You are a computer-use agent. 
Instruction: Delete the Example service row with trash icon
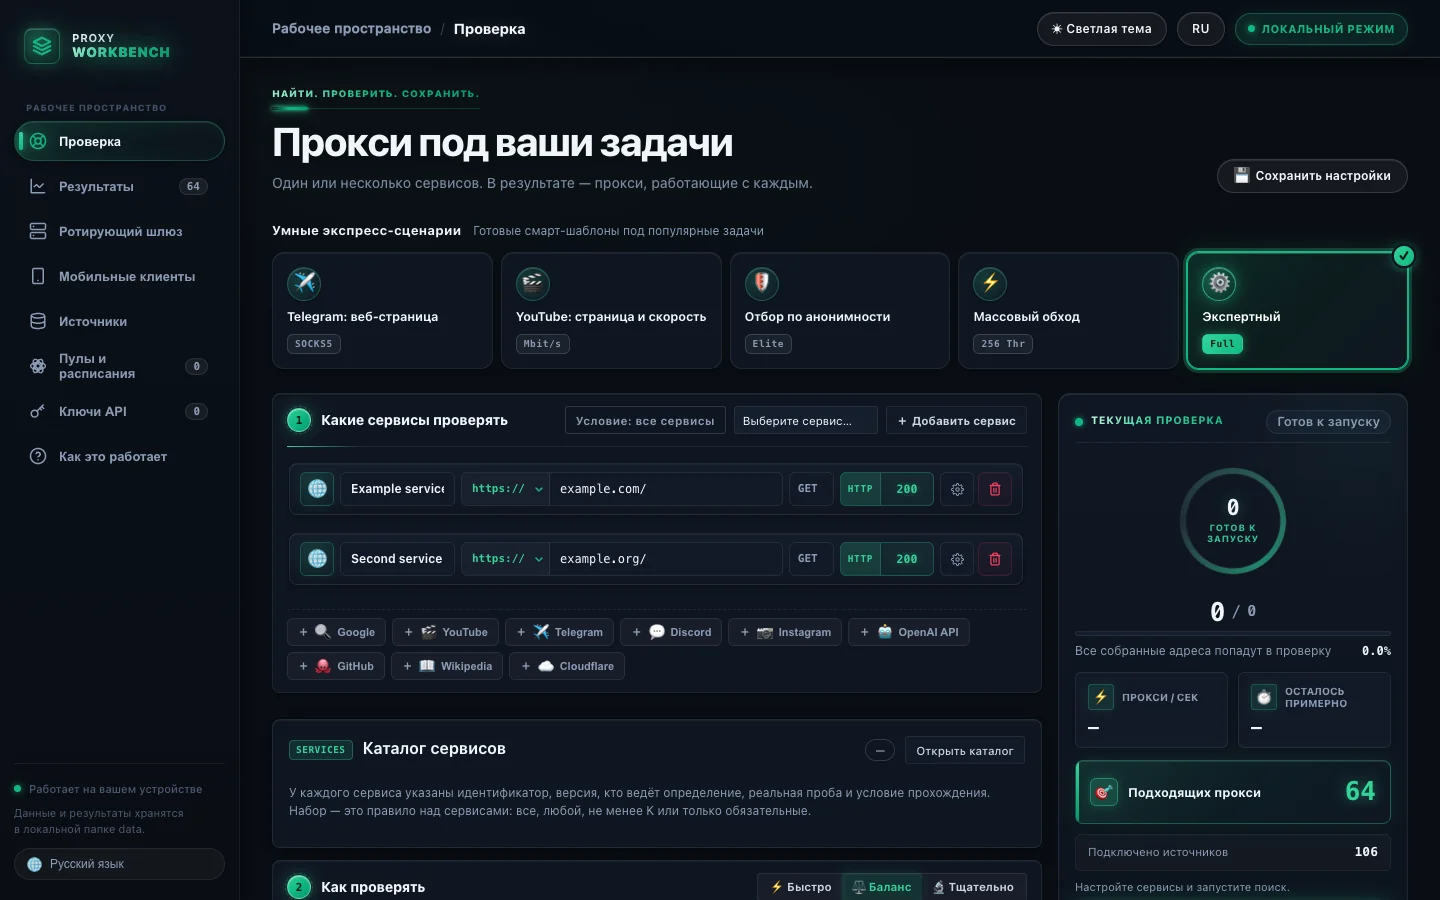click(x=995, y=489)
